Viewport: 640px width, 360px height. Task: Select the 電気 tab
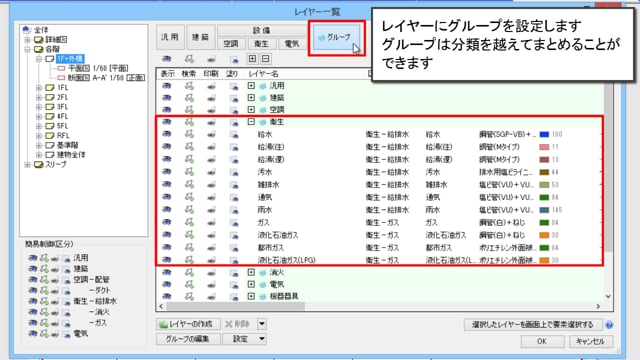291,44
